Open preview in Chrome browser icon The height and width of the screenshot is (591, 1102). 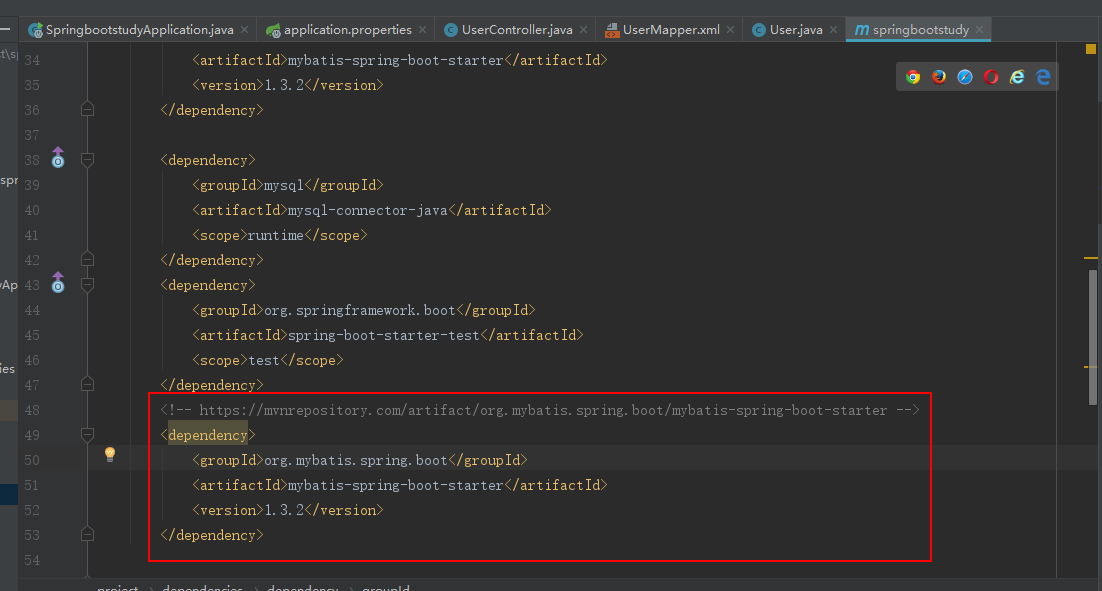[x=913, y=77]
